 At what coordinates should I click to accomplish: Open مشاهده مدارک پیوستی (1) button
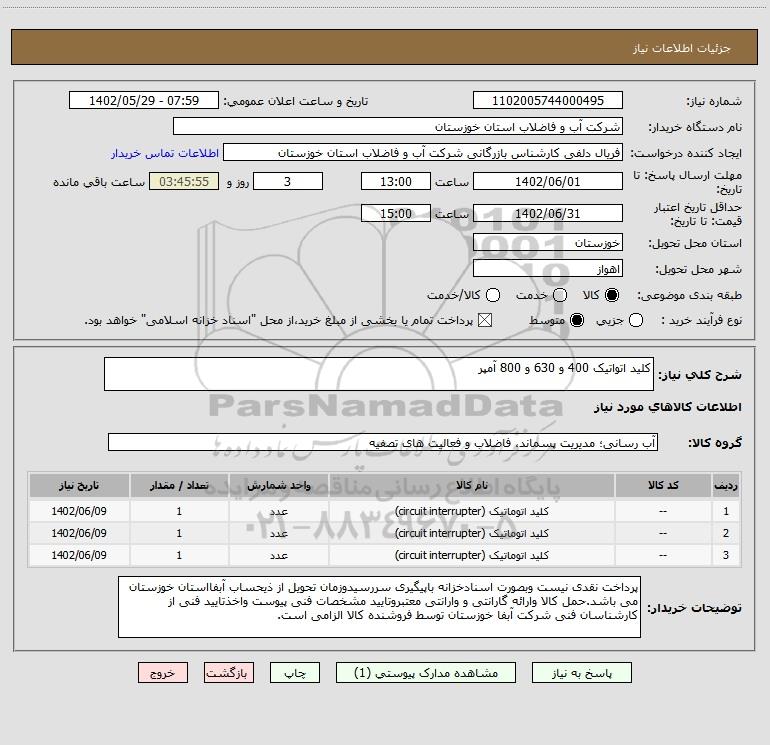(426, 673)
